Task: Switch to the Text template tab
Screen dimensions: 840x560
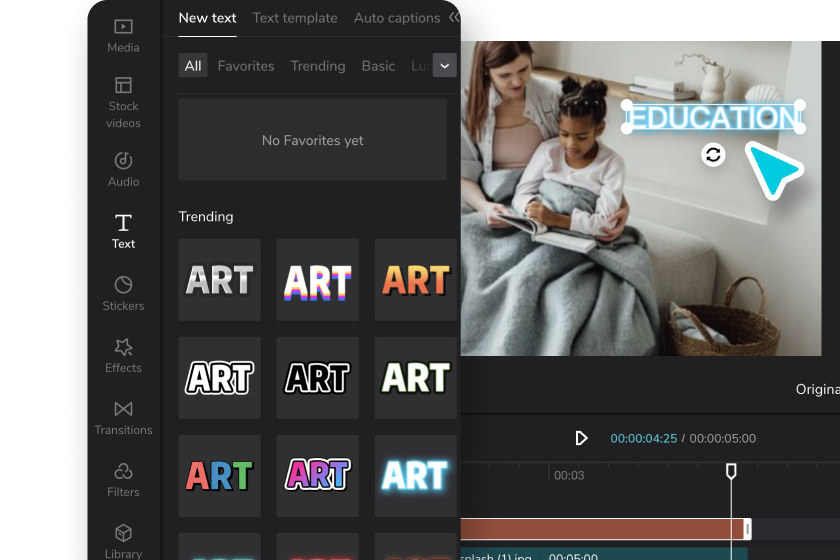Action: [x=295, y=18]
